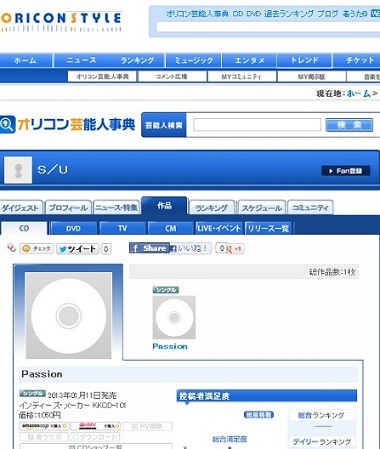The image size is (380, 449).
Task: Open the ミュージック navigation menu
Action: [194, 60]
